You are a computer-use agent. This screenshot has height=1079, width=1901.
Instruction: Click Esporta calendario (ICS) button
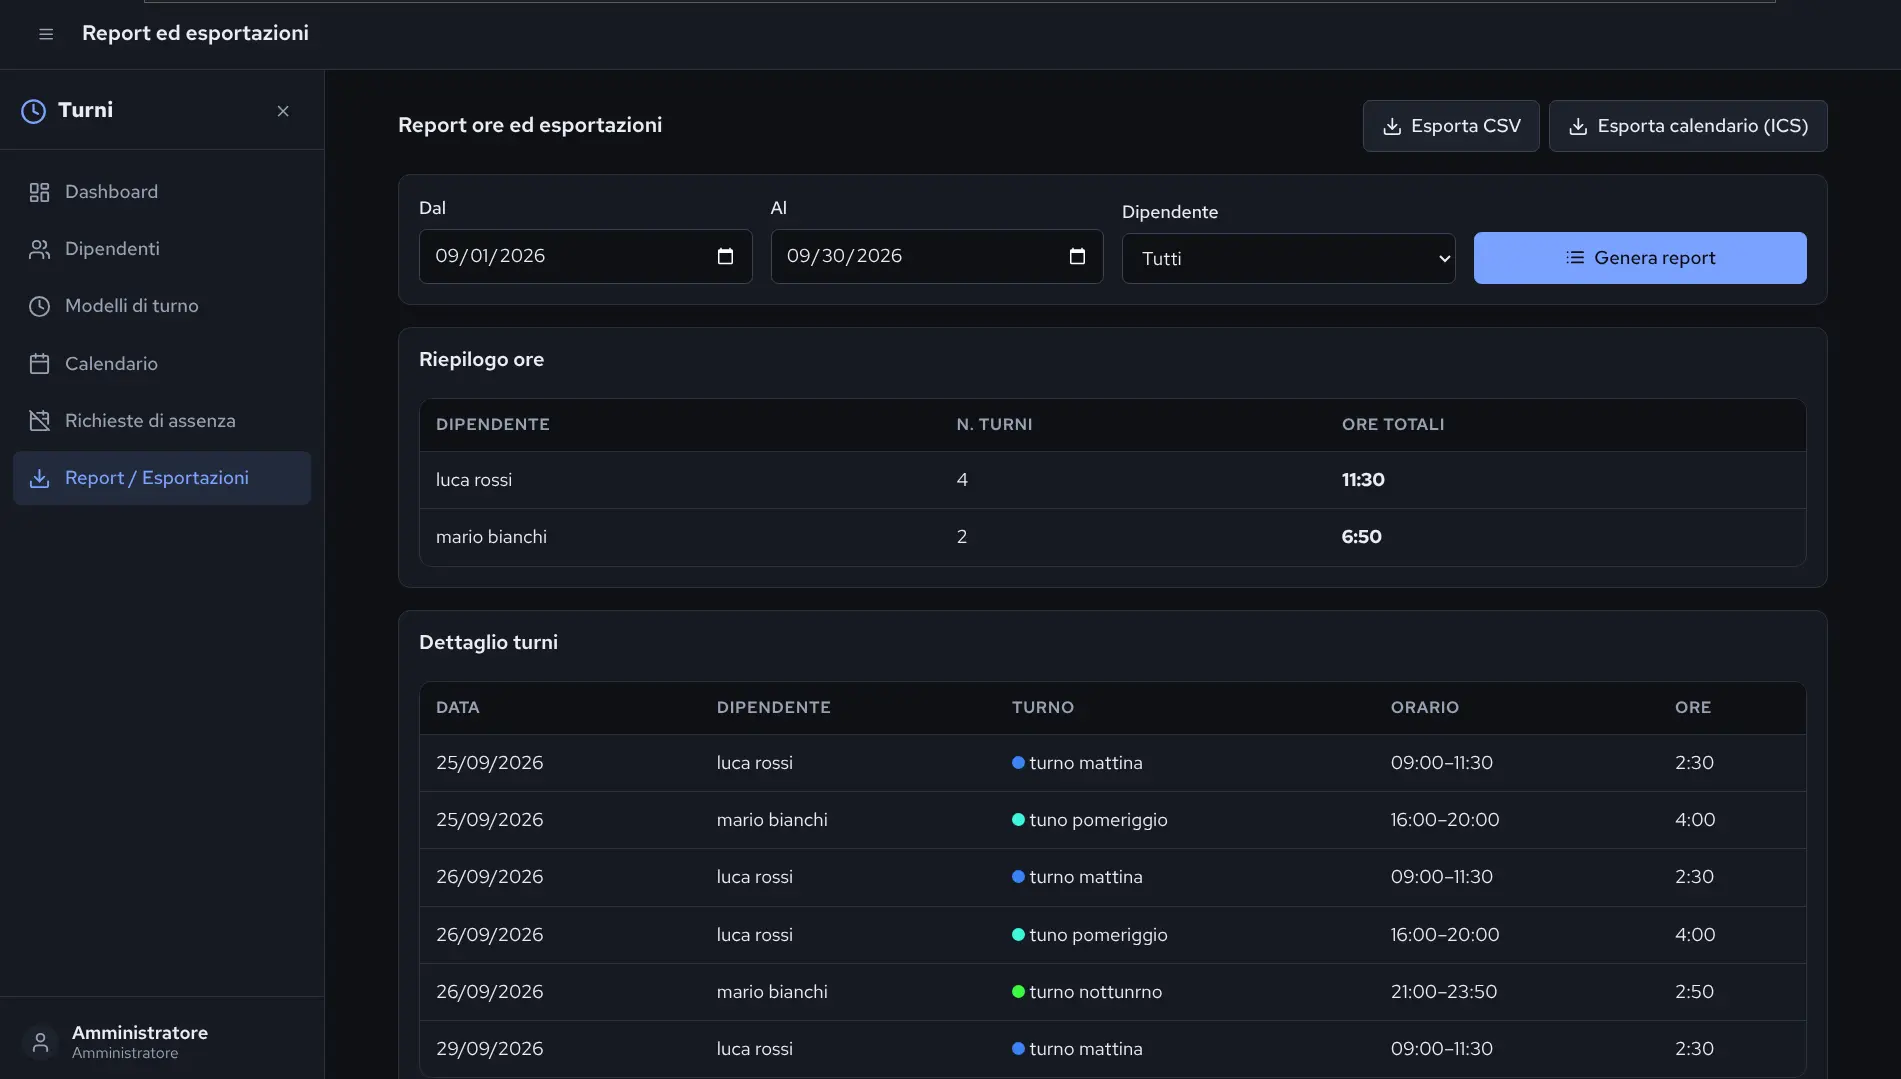click(1688, 126)
